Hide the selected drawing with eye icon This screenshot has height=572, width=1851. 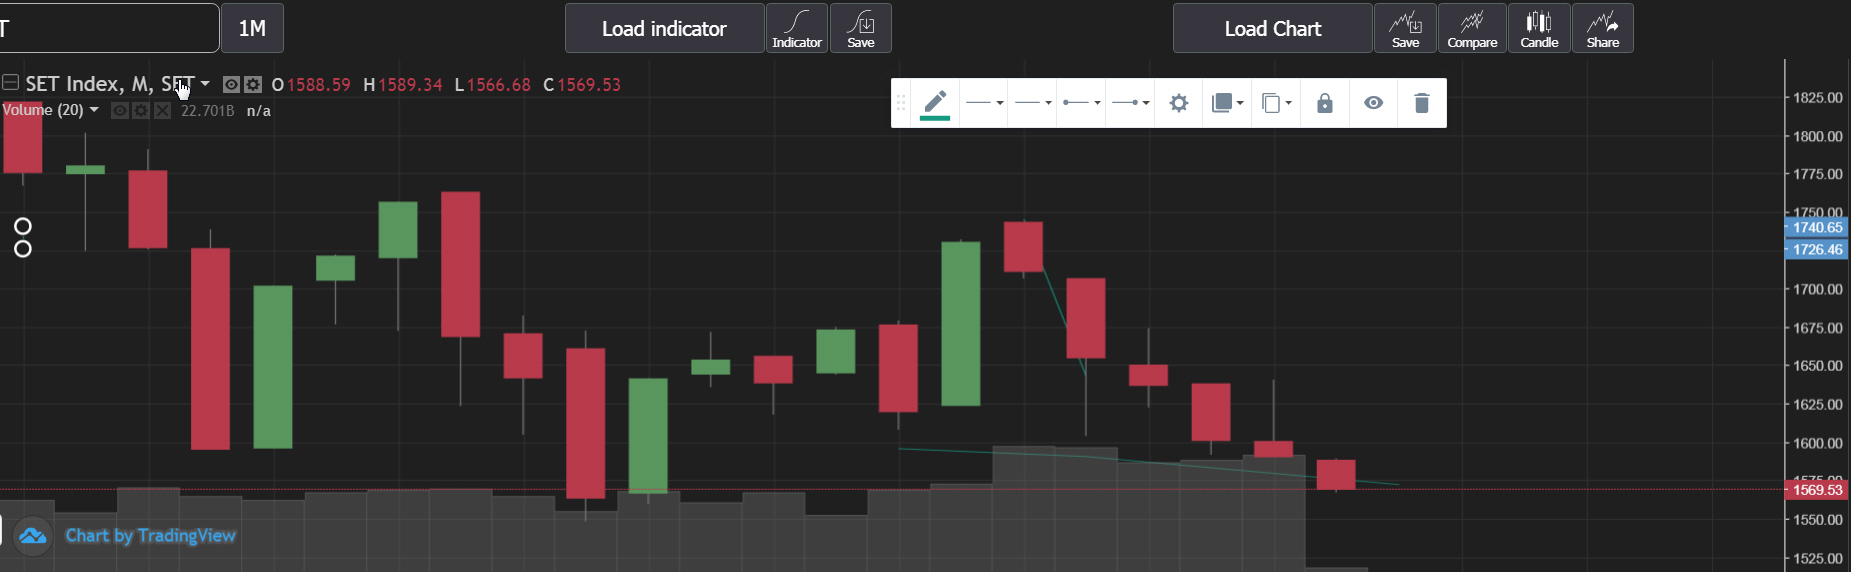(x=1374, y=103)
